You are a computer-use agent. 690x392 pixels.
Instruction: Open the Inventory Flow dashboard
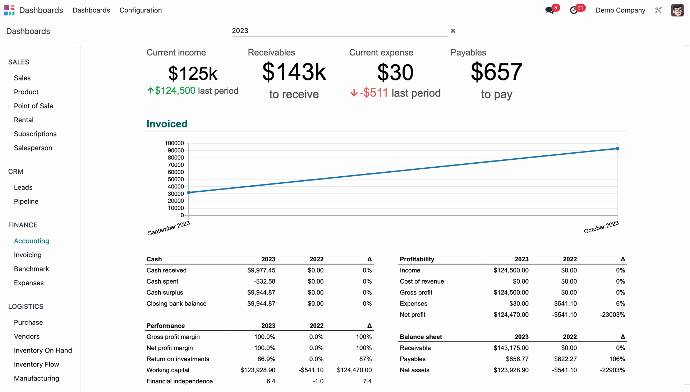[36, 365]
